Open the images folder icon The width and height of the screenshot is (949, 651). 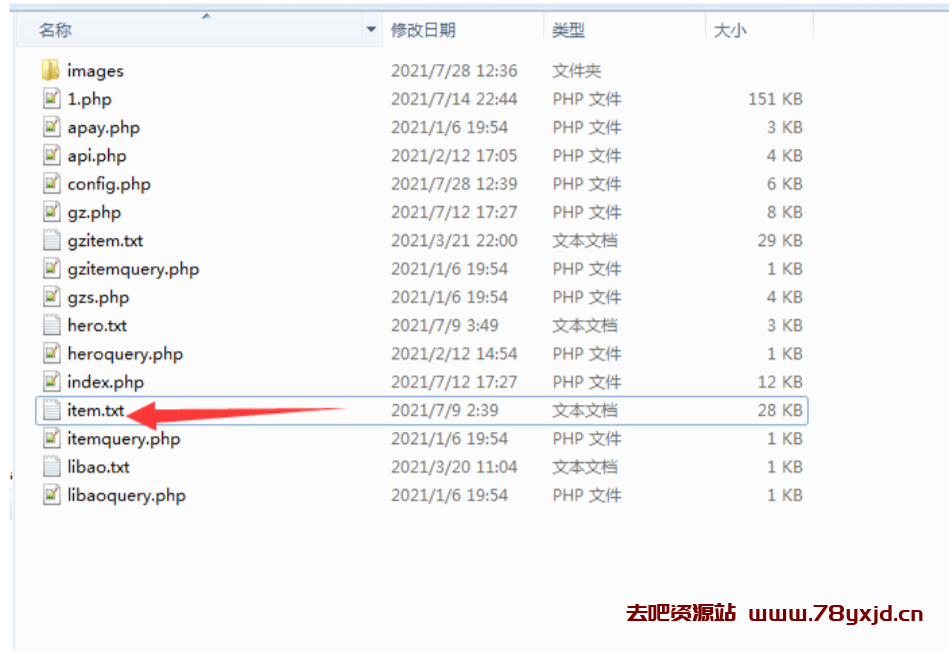[51, 70]
